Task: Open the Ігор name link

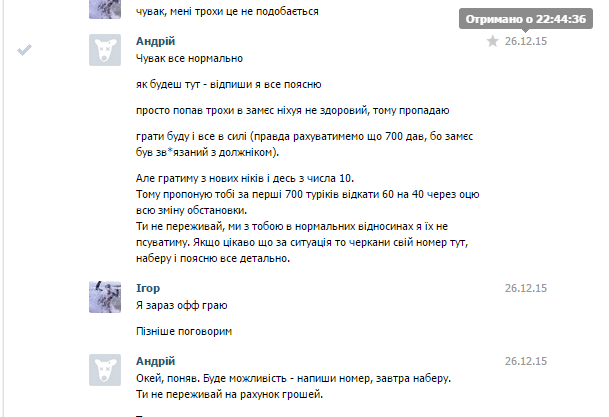Action: pos(148,288)
